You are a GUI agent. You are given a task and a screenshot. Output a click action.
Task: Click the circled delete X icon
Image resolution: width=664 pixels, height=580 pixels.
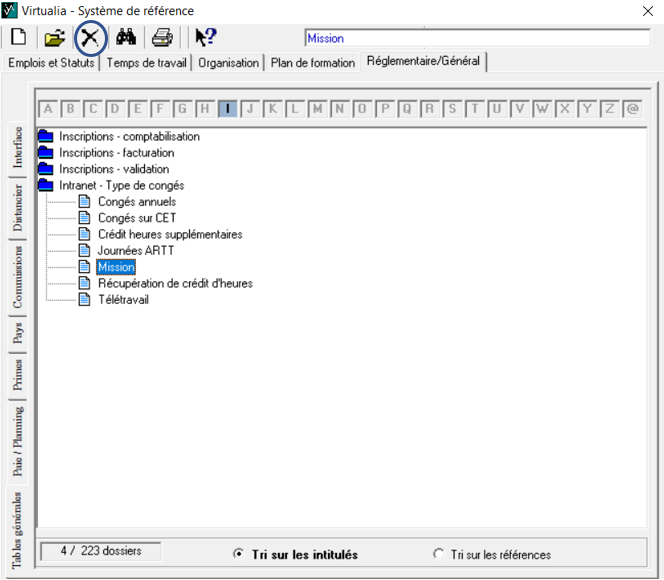click(91, 38)
